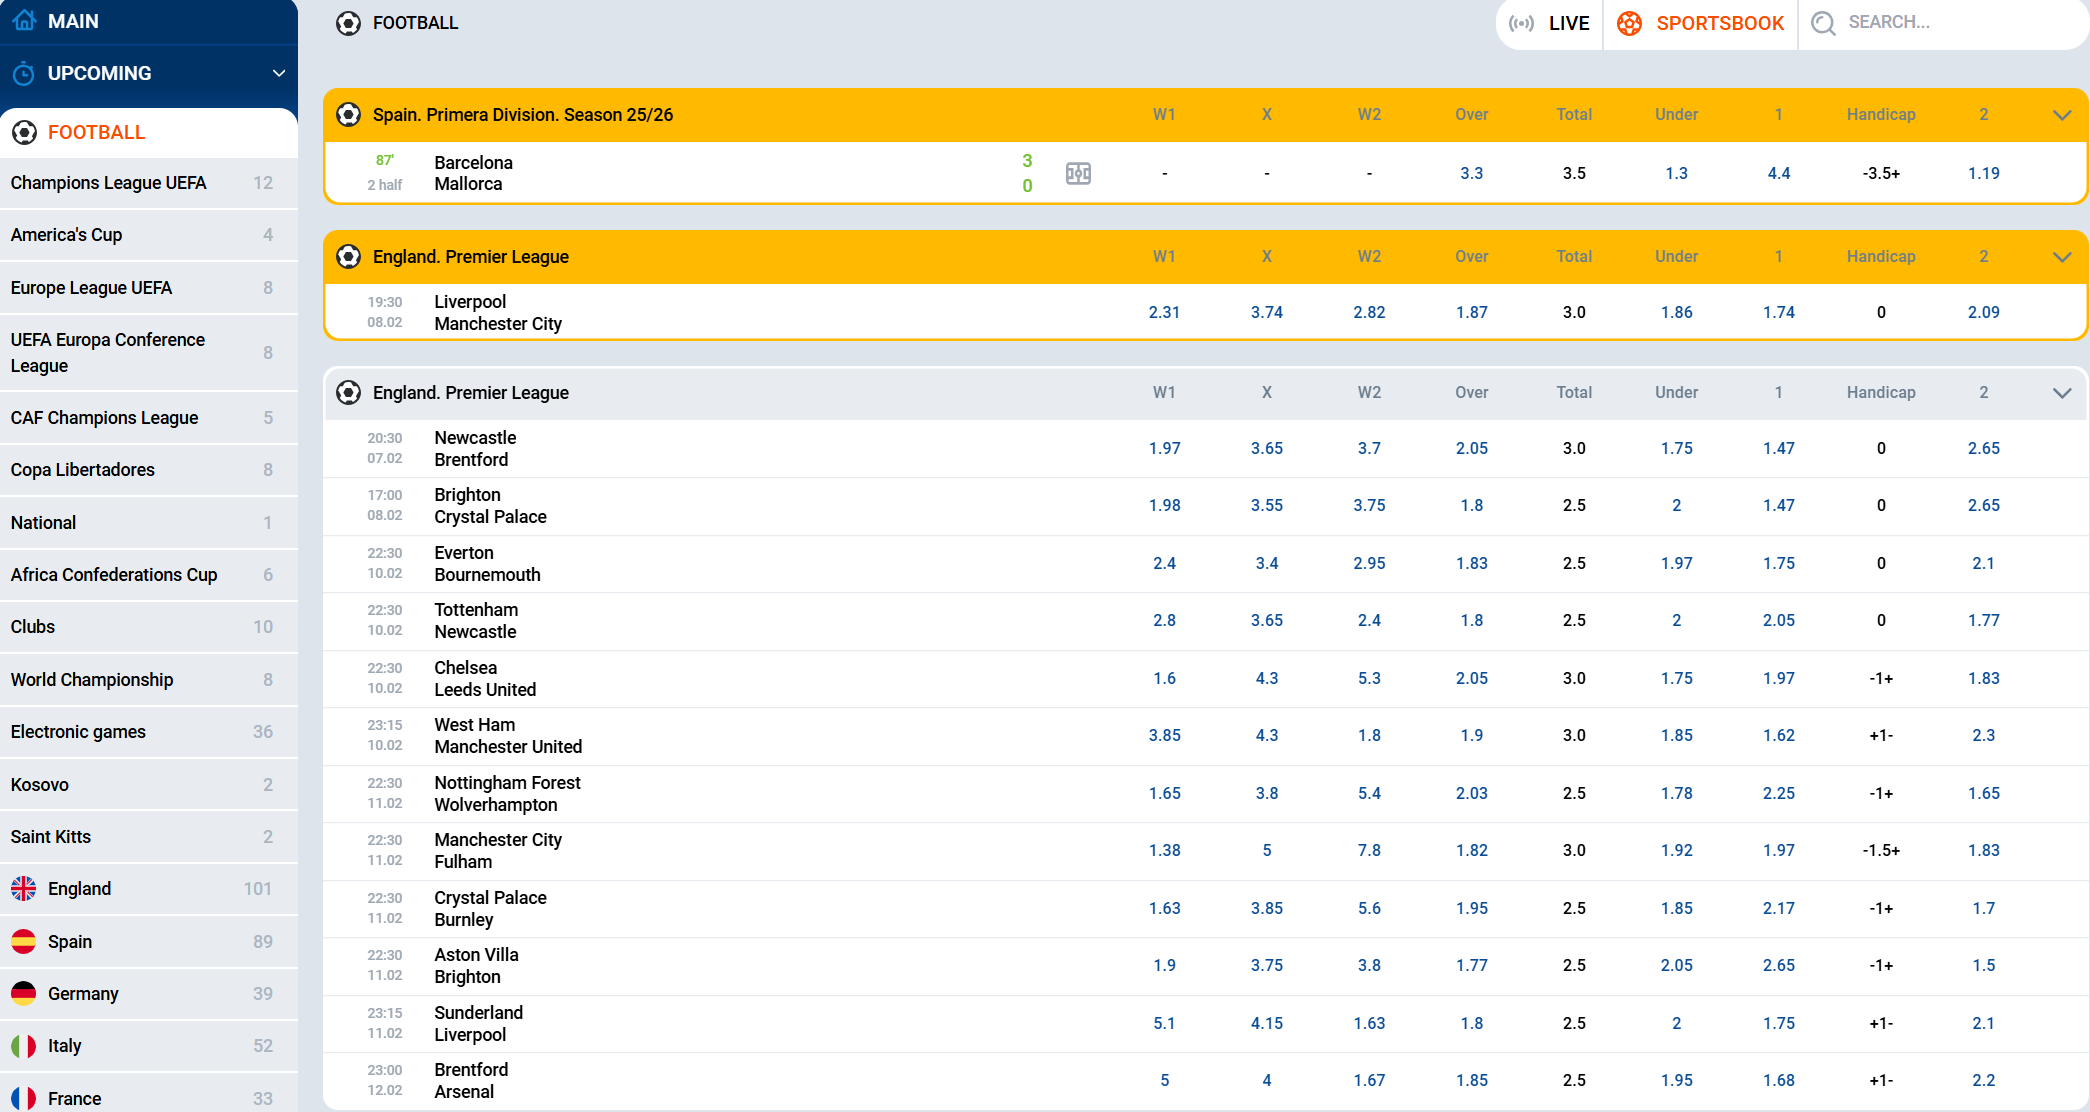Click the Germany flag icon
This screenshot has height=1112, width=2090.
click(x=24, y=993)
